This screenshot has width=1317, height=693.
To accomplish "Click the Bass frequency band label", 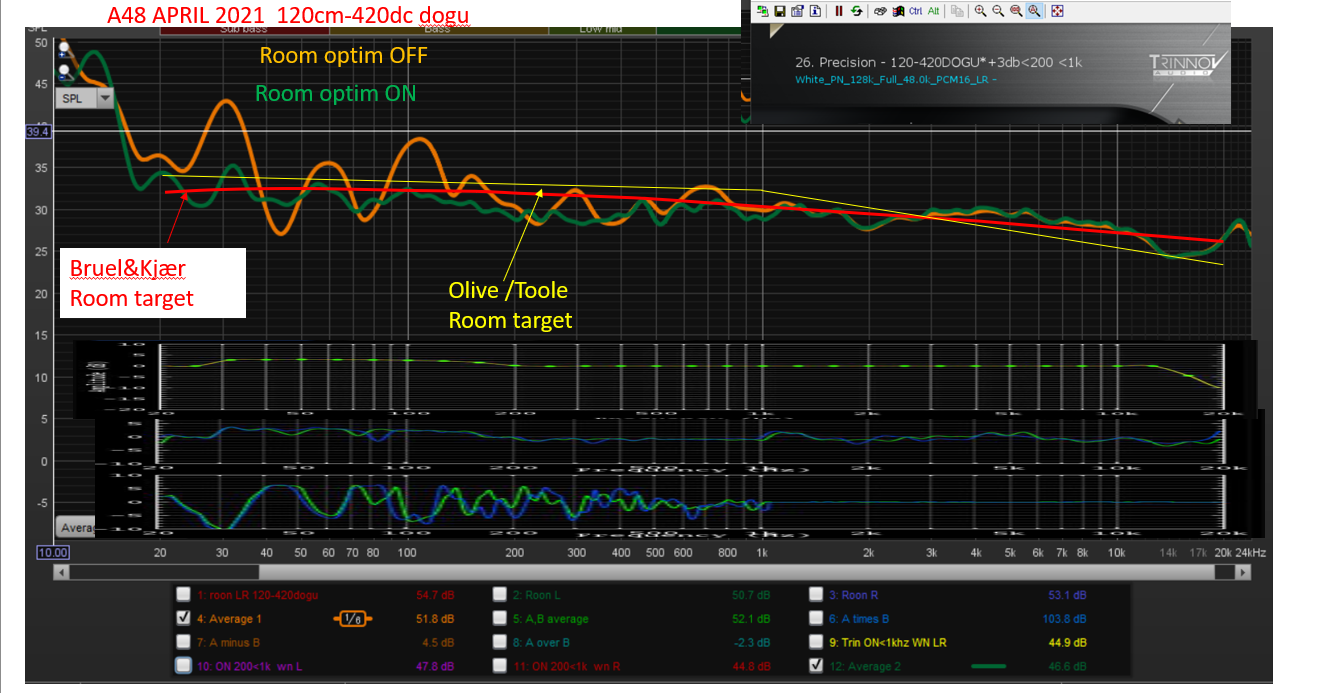I will [437, 30].
